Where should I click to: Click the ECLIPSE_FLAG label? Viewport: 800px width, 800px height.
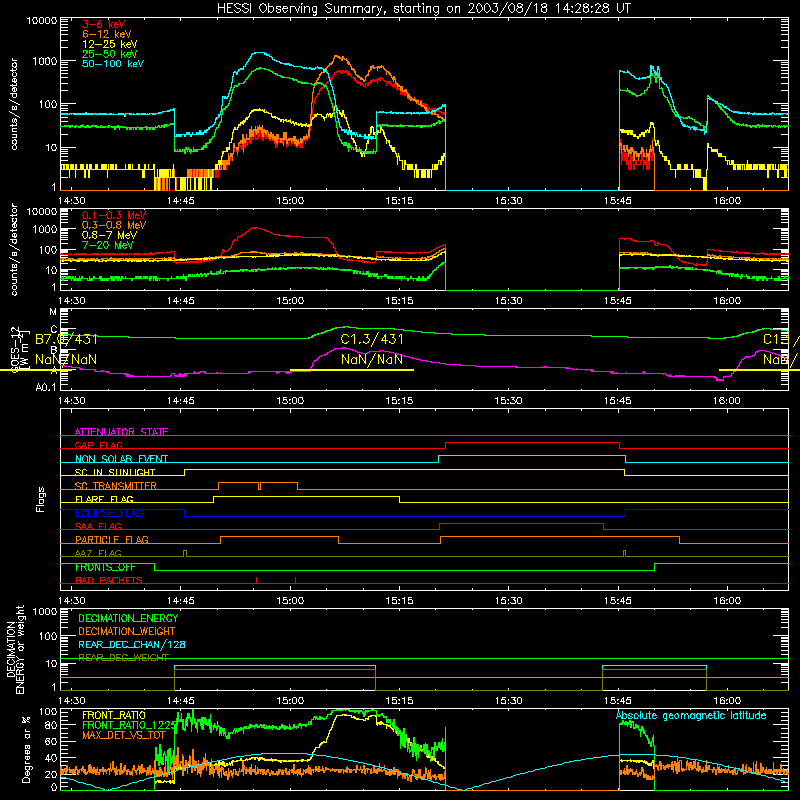[109, 513]
